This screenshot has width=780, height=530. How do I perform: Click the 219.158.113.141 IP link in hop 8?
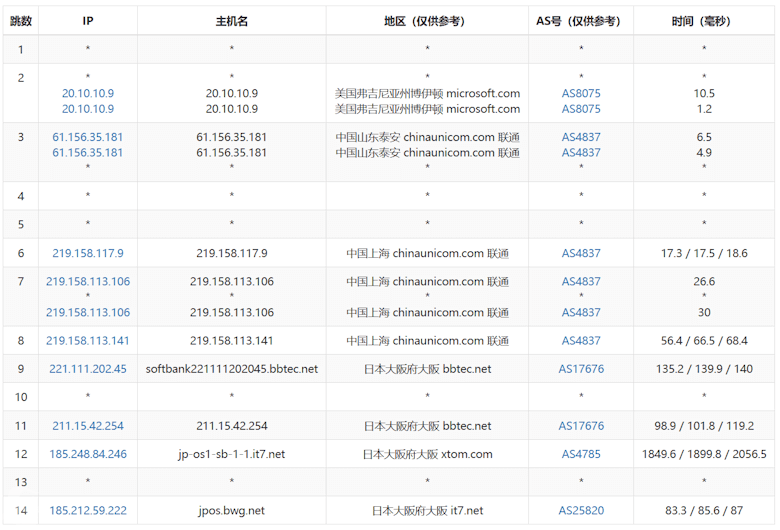click(x=88, y=341)
